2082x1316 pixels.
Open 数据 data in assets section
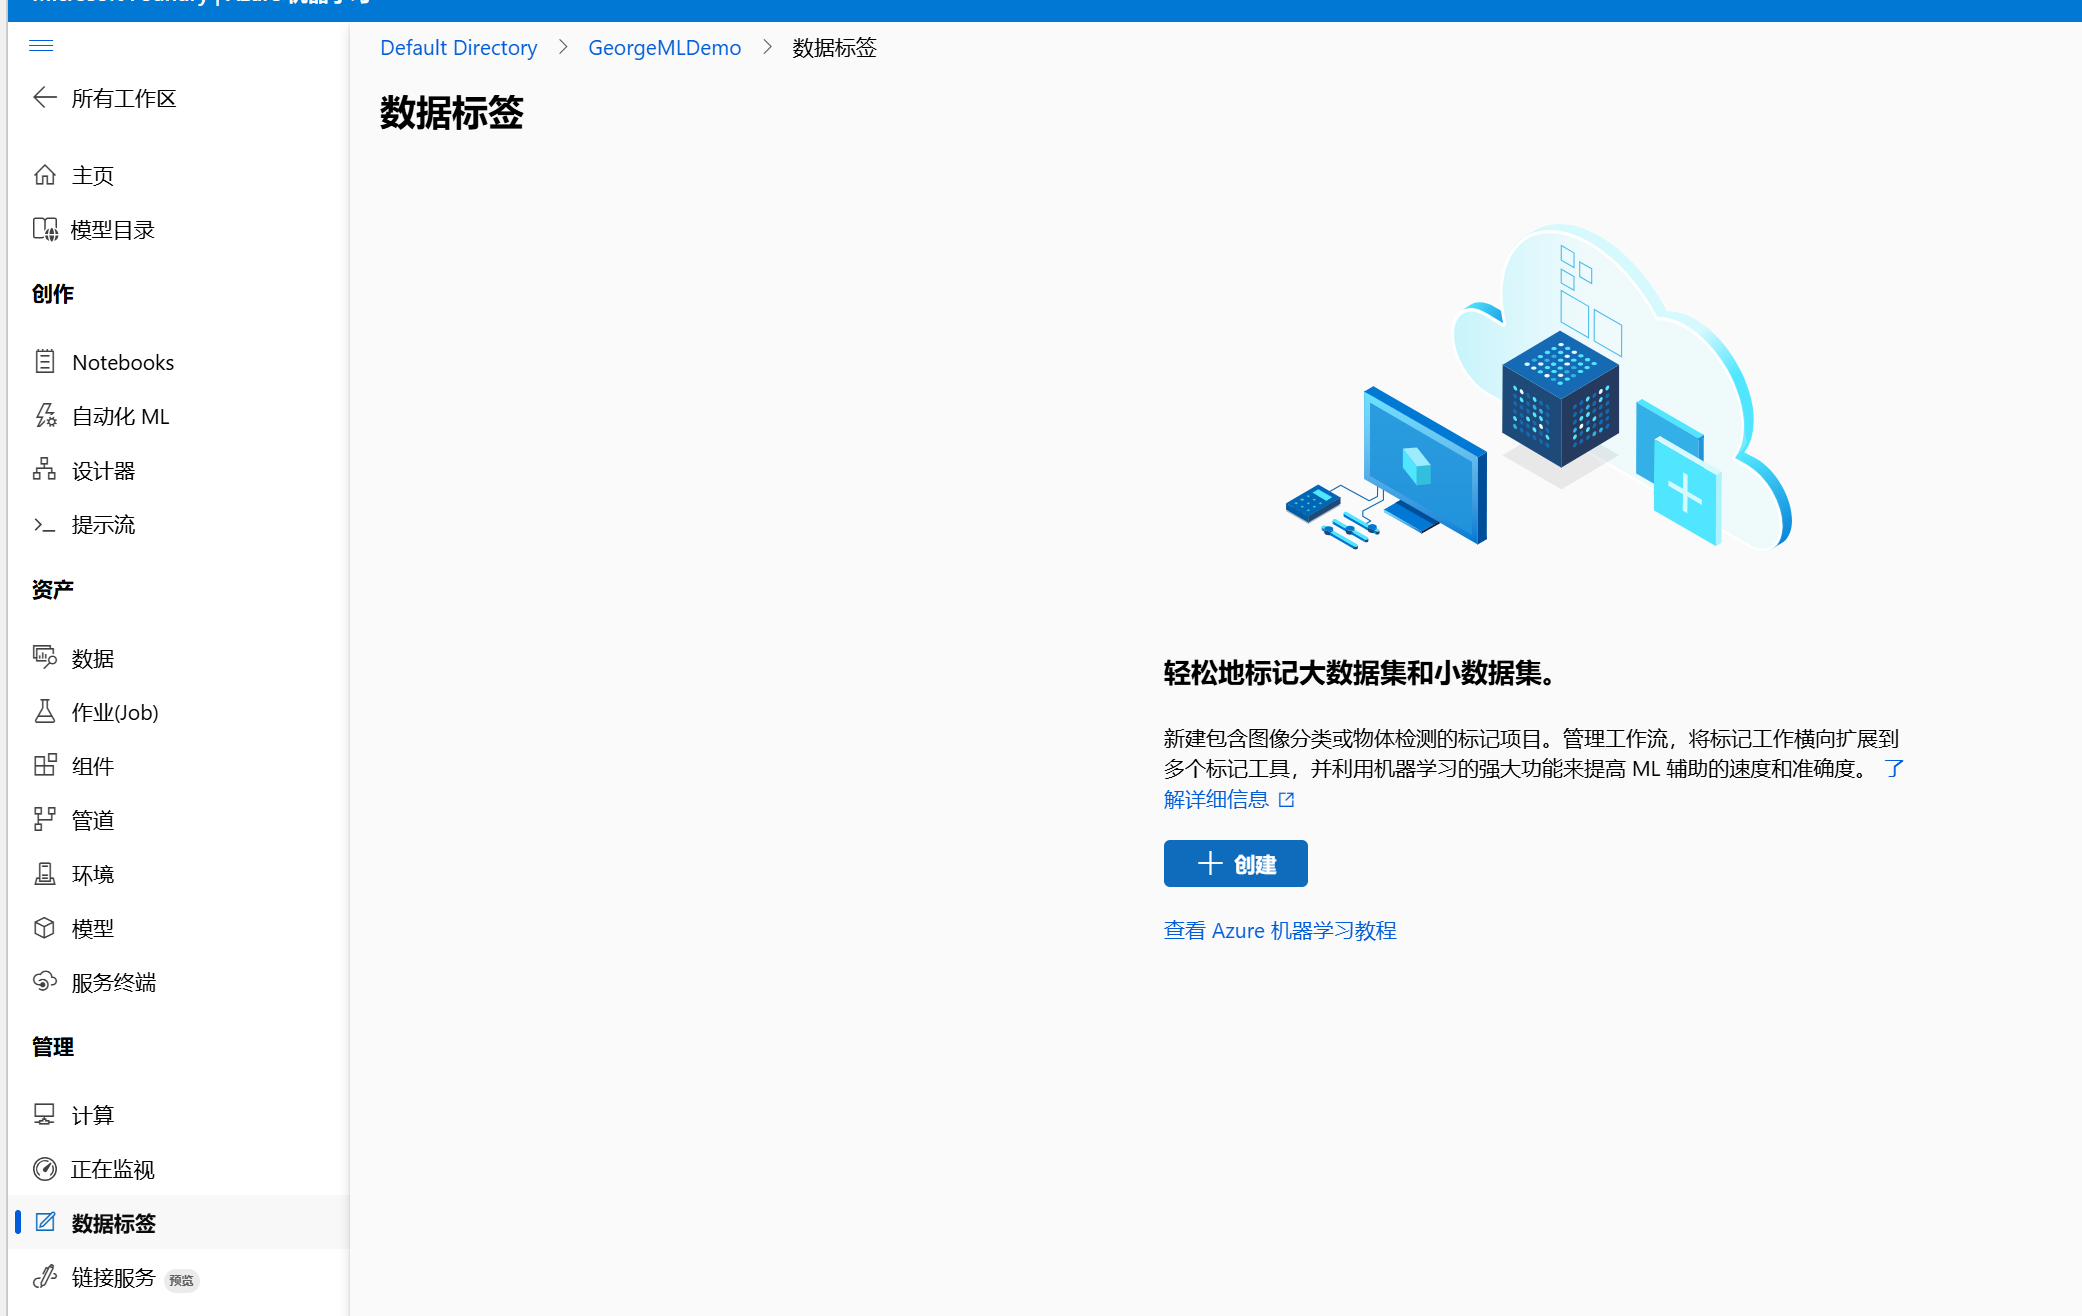(92, 658)
